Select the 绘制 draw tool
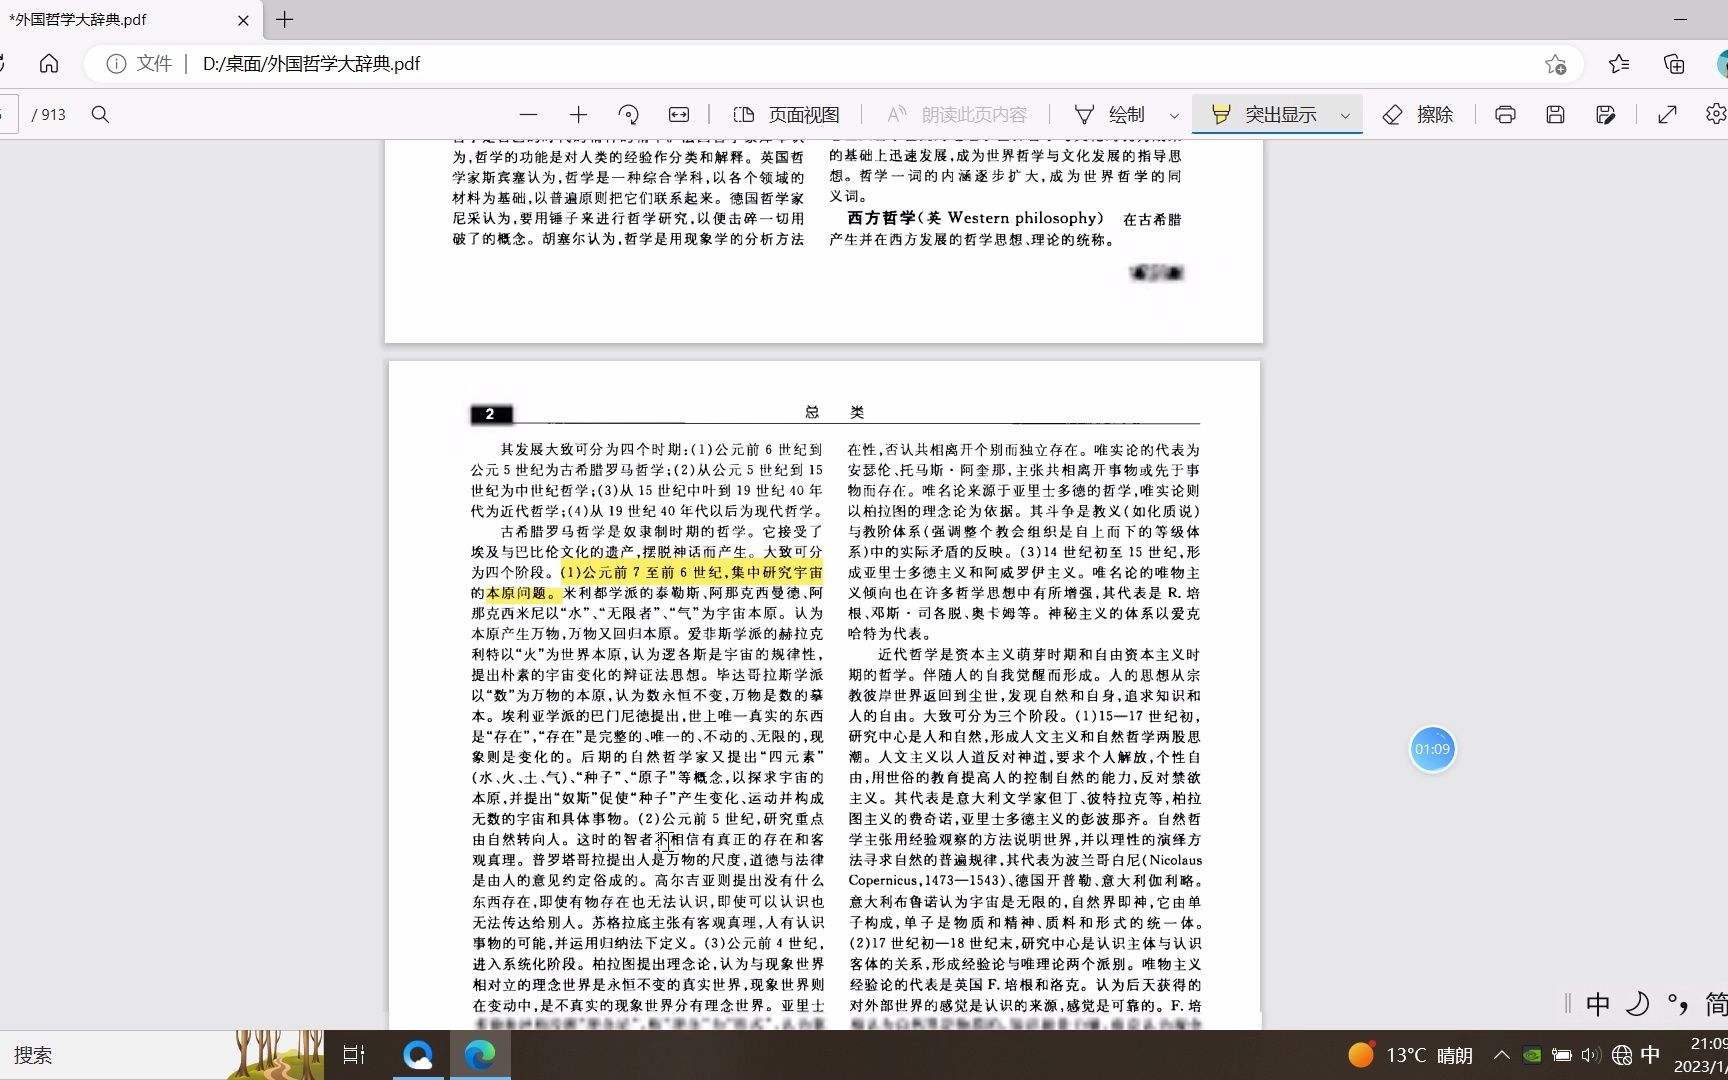Image resolution: width=1728 pixels, height=1080 pixels. click(1109, 115)
